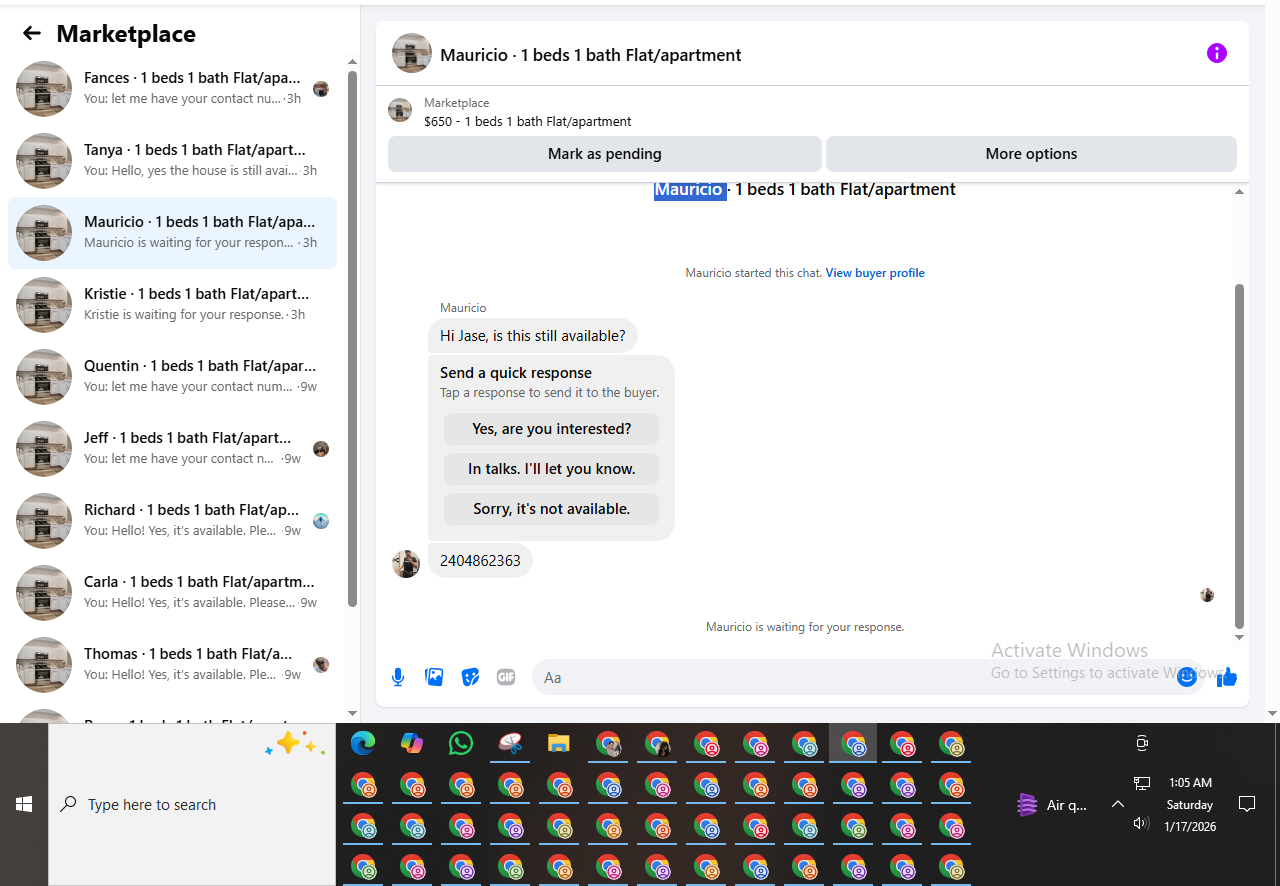Click sender avatar beside 2404862363 message
This screenshot has width=1280, height=886.
406,563
